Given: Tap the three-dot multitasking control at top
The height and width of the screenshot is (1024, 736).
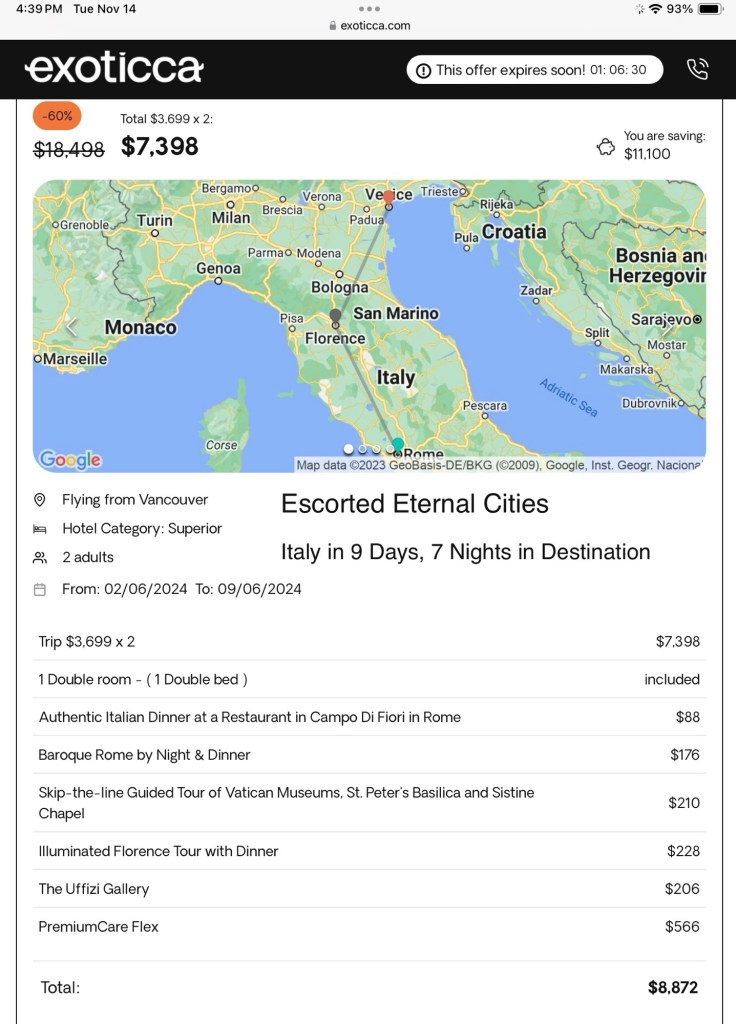Looking at the screenshot, I should (x=368, y=8).
